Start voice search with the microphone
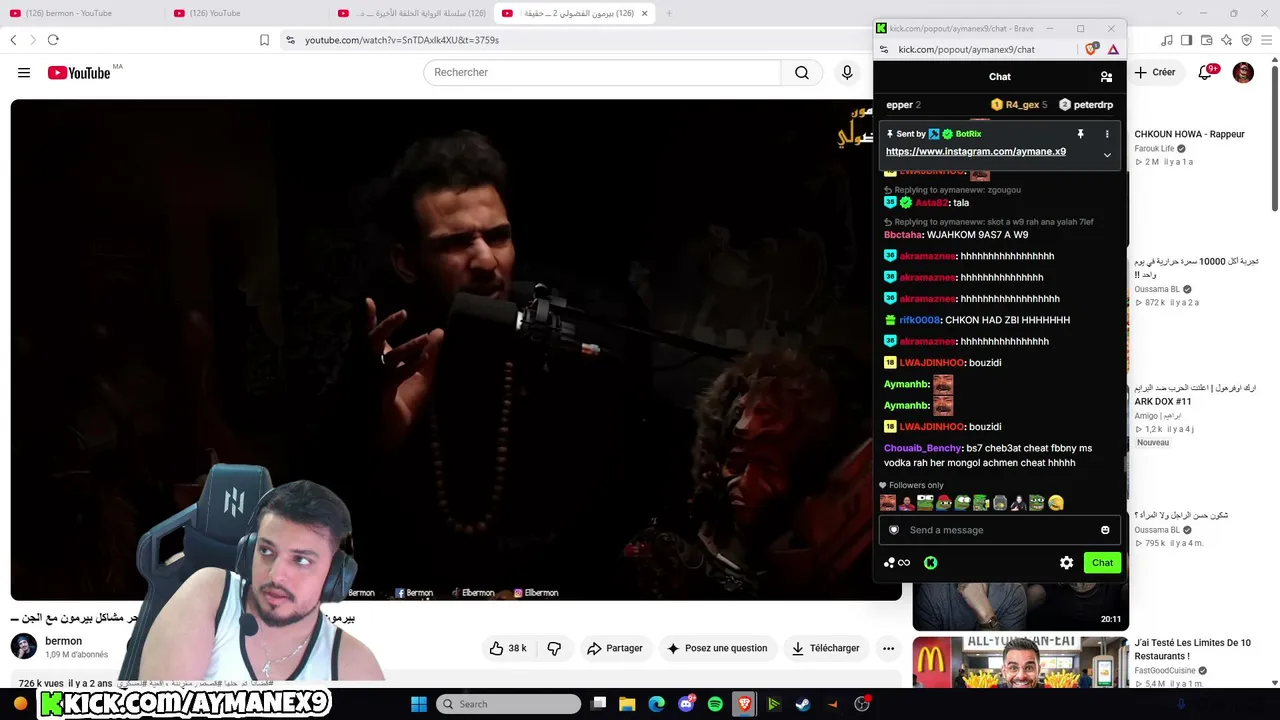 pyautogui.click(x=847, y=73)
